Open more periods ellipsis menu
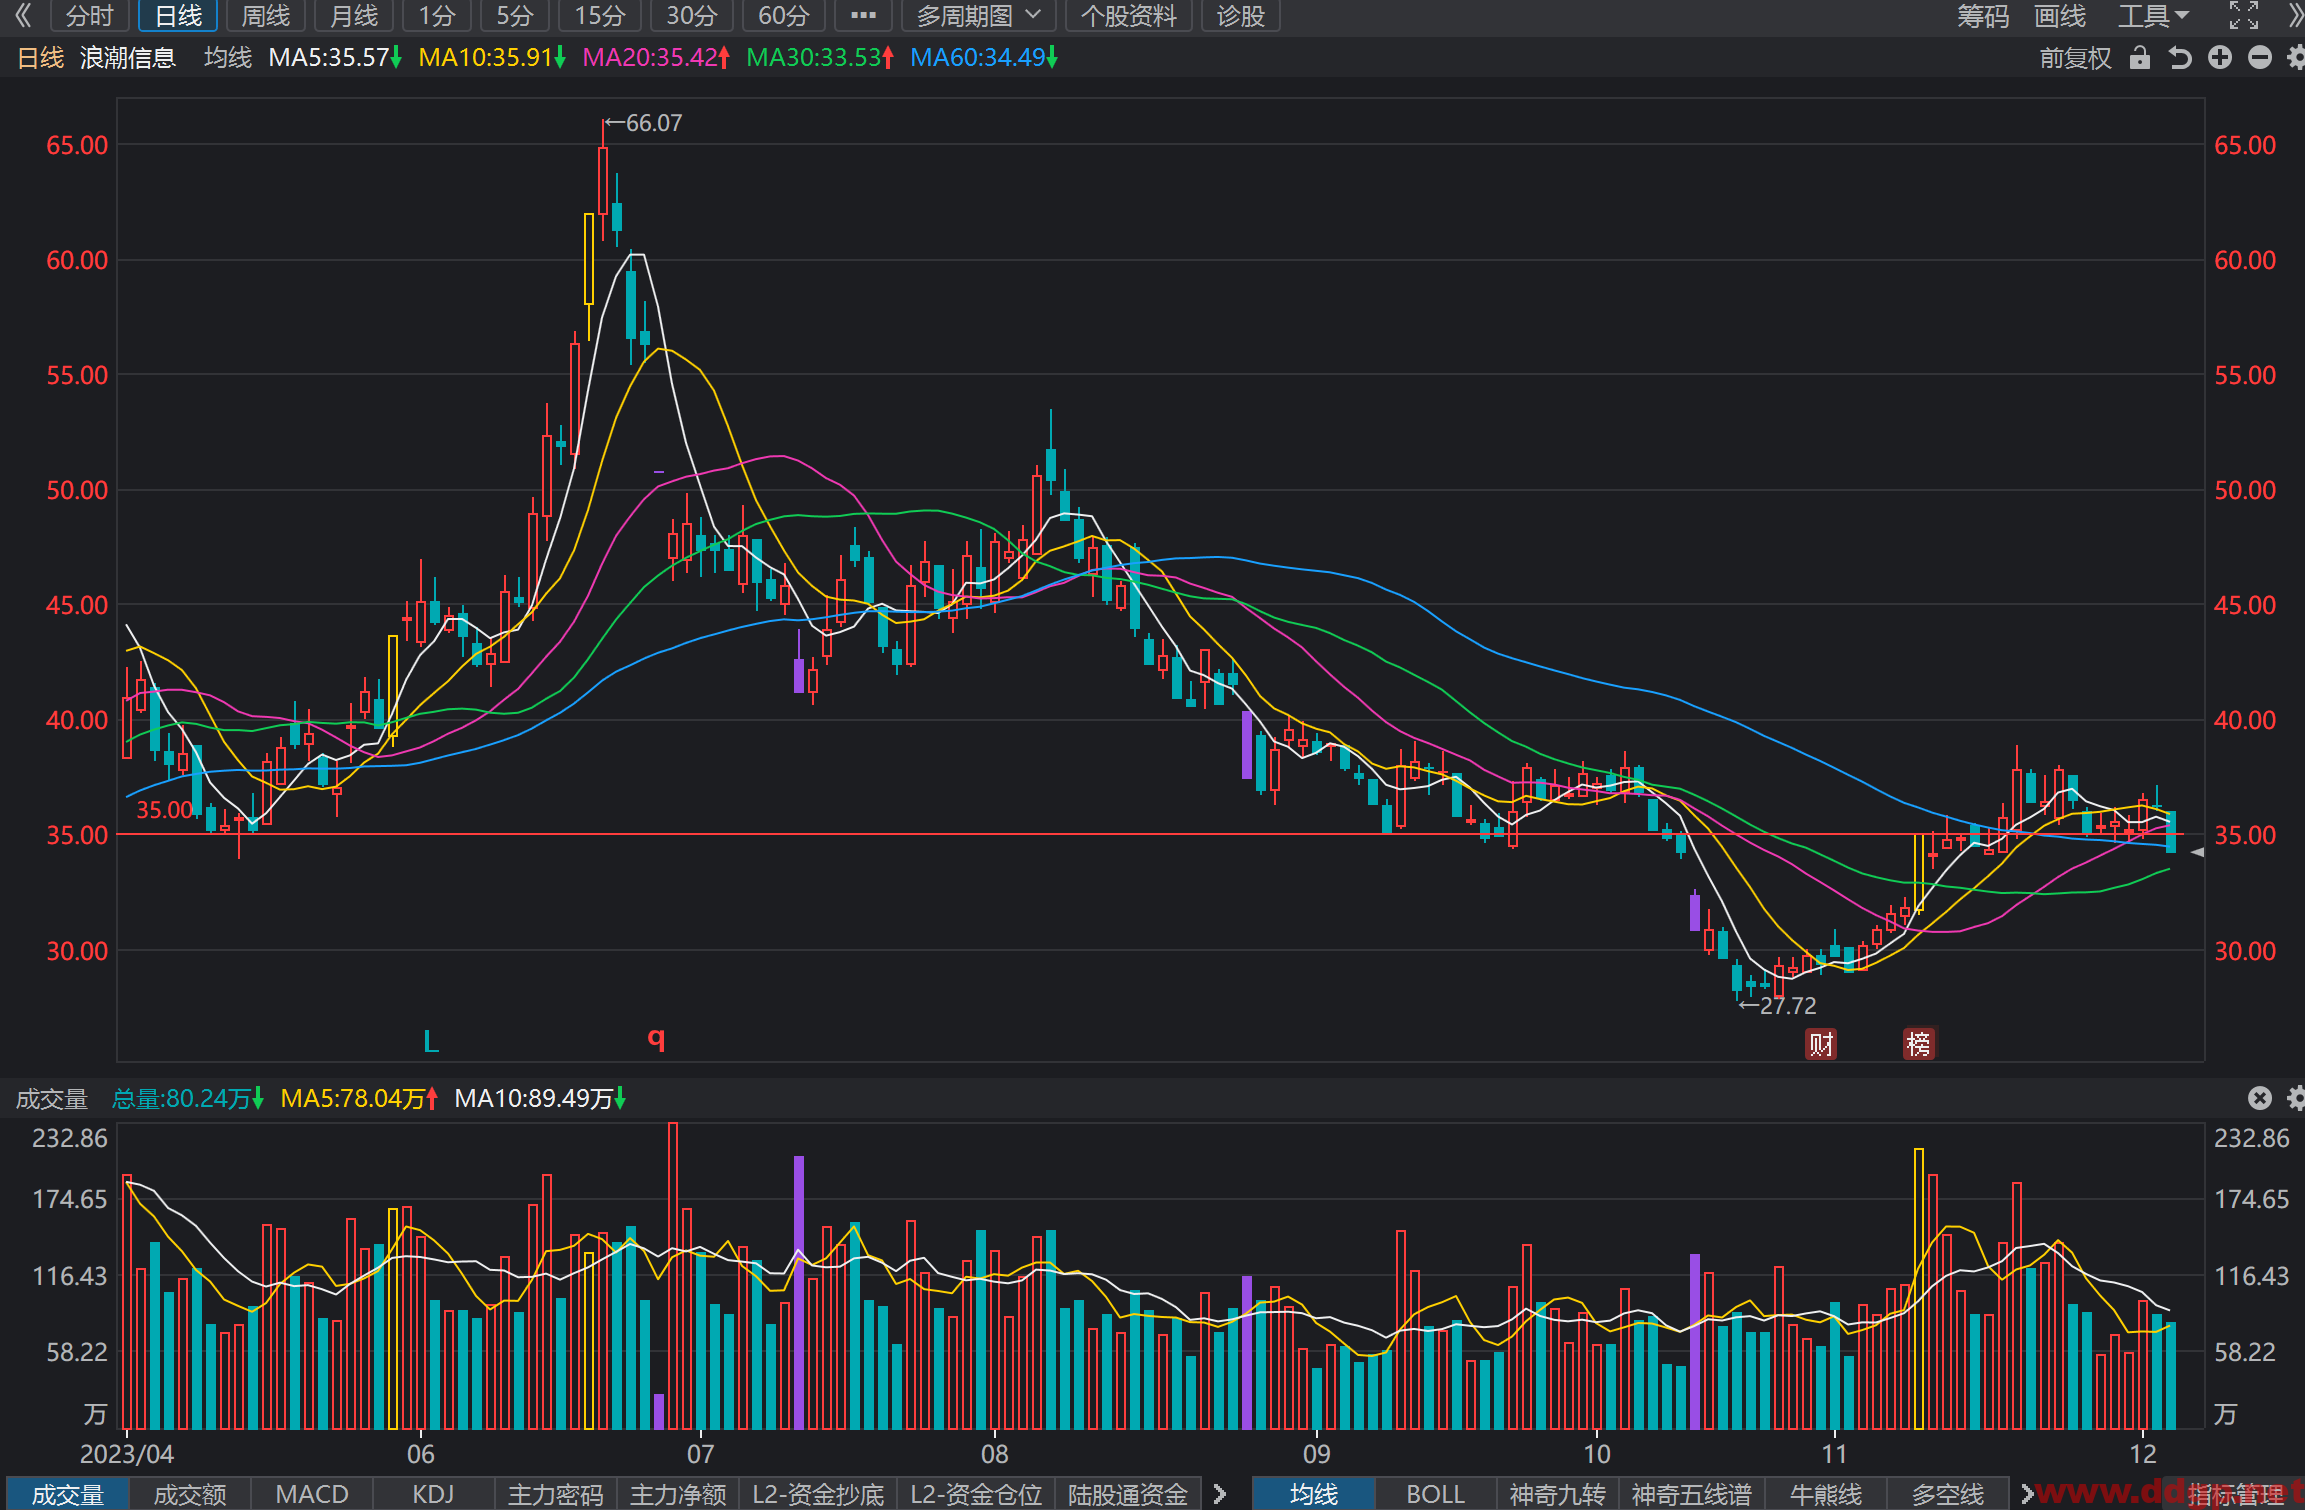This screenshot has height=1510, width=2305. click(x=863, y=15)
